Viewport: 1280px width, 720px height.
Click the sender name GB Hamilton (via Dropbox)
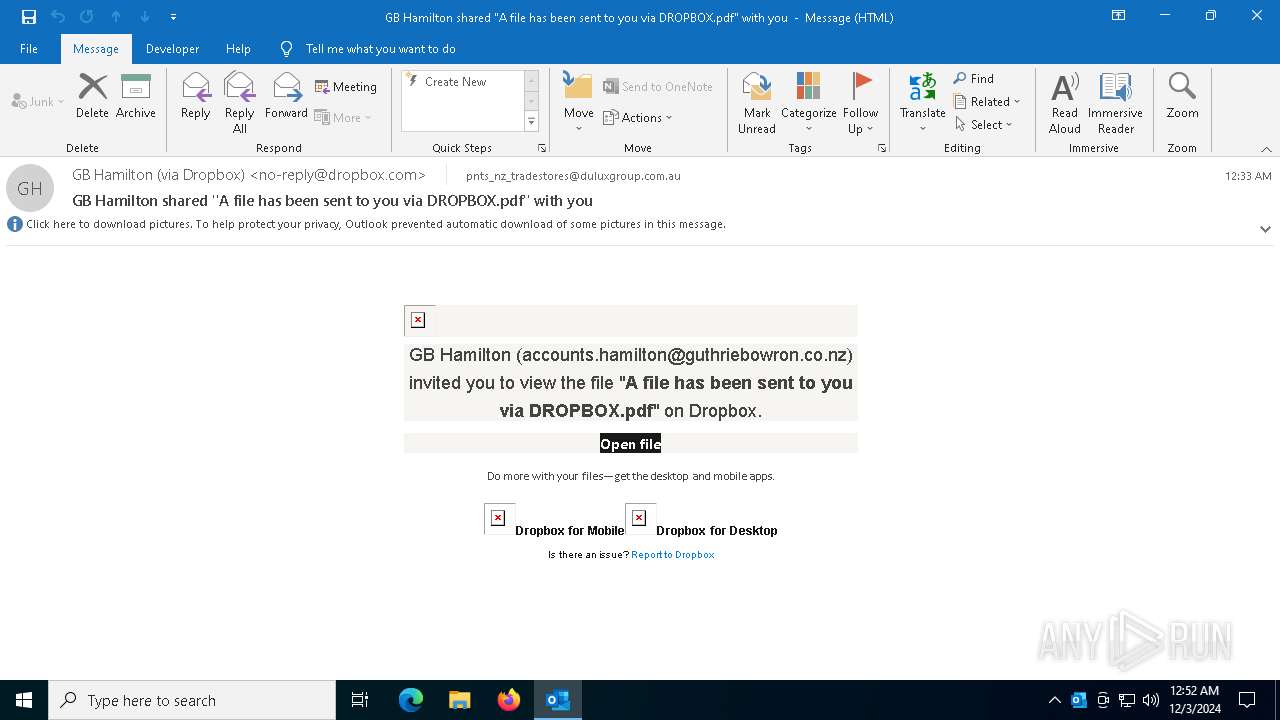249,175
